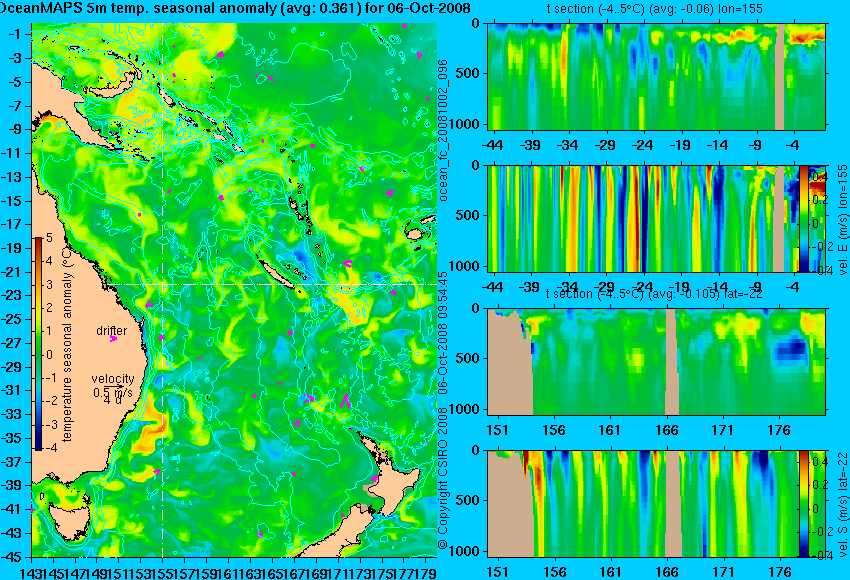Click the magenta drifter legend marker
Screen dimensions: 850x580
click(x=113, y=339)
